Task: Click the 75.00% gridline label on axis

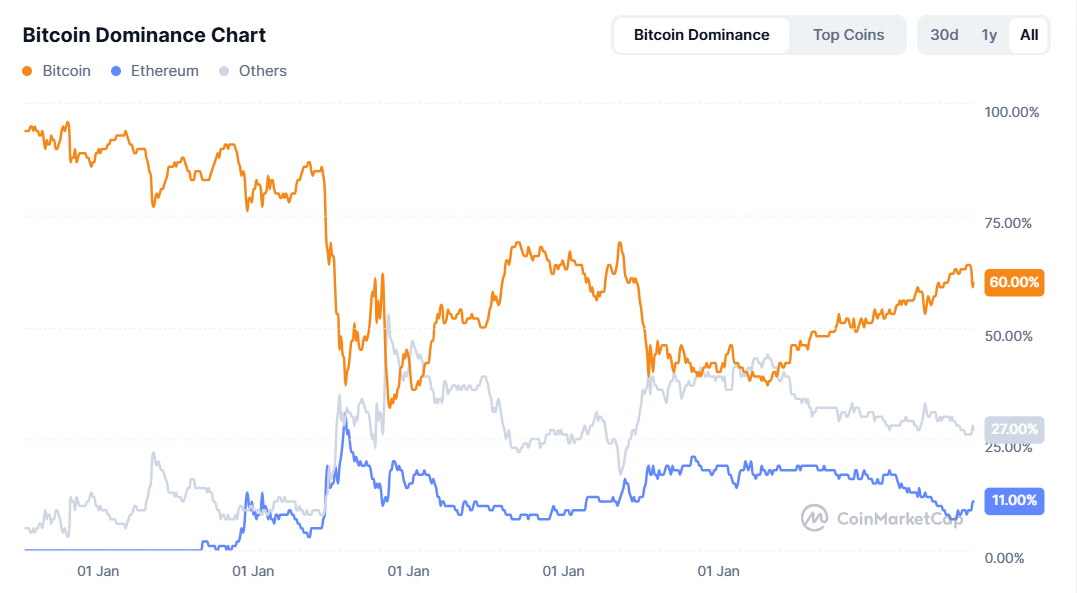Action: tap(1009, 223)
